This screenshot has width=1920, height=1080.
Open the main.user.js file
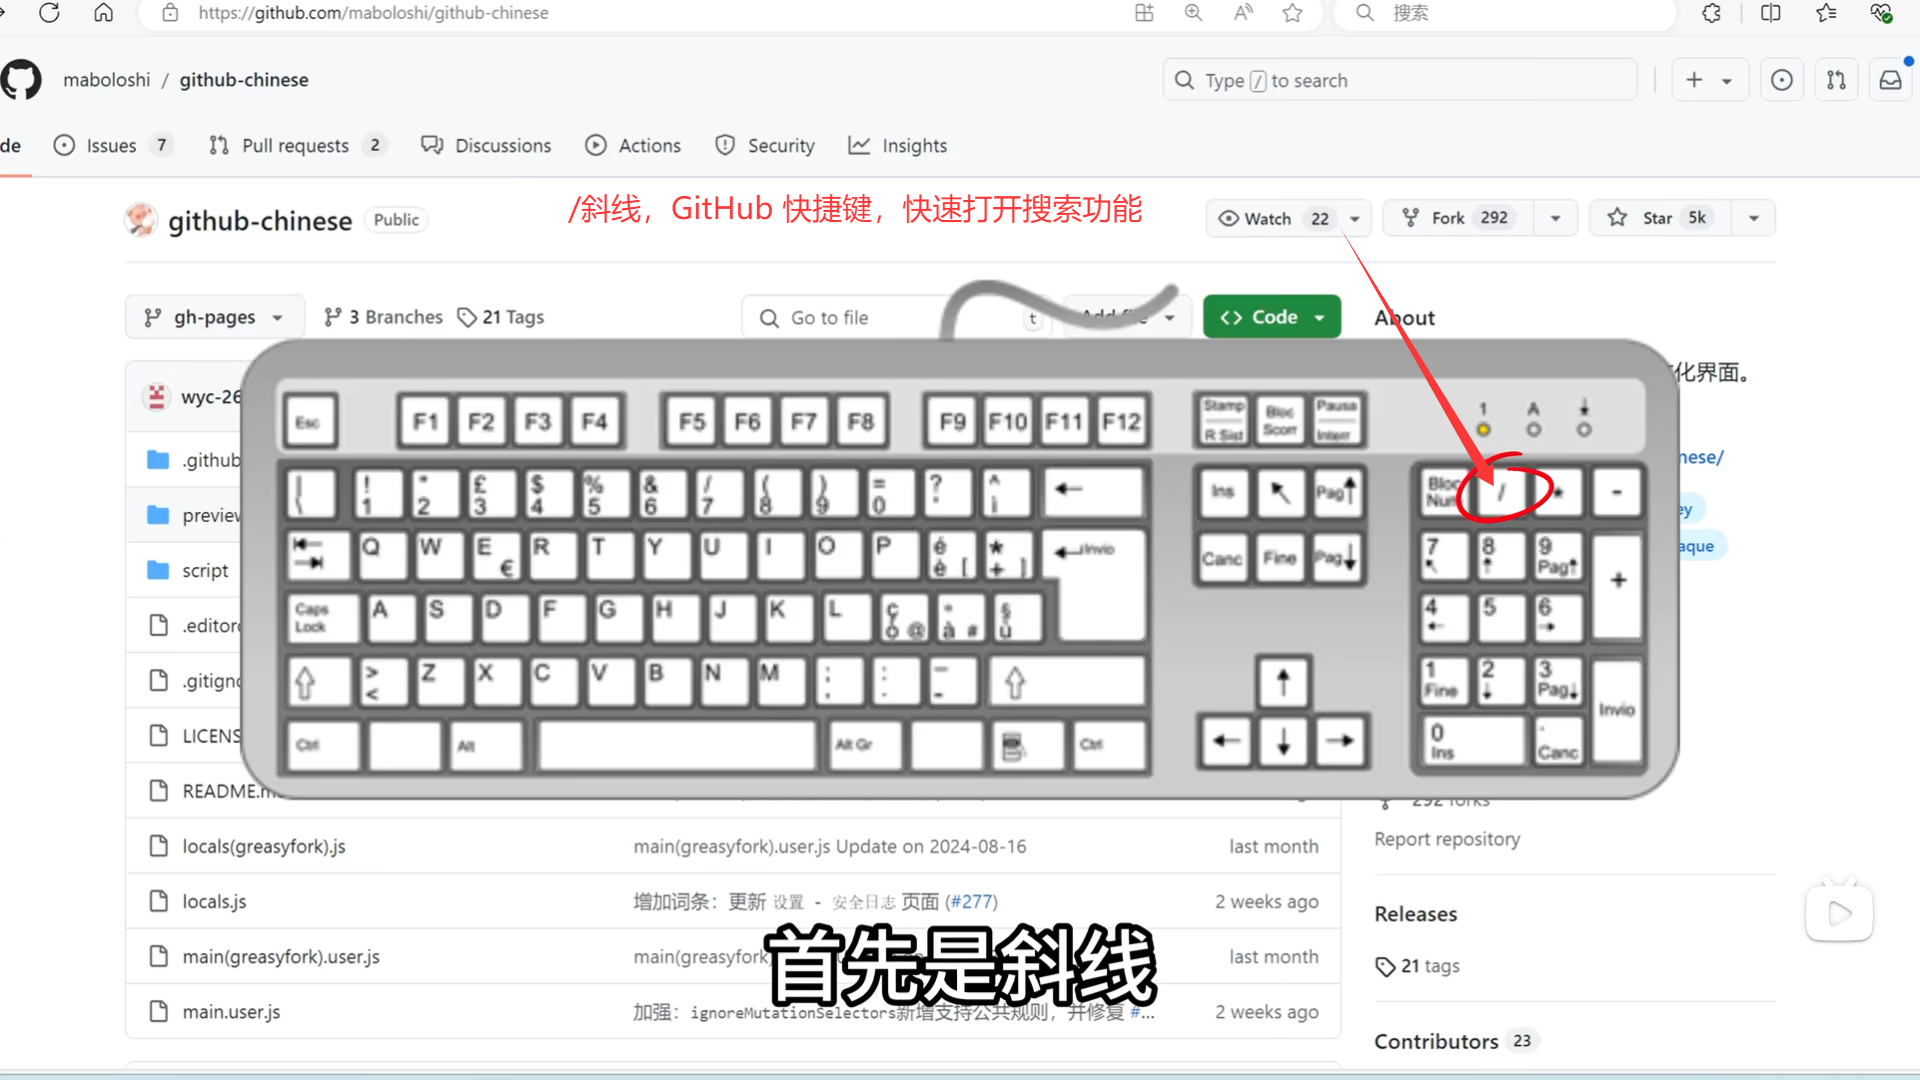231,1012
